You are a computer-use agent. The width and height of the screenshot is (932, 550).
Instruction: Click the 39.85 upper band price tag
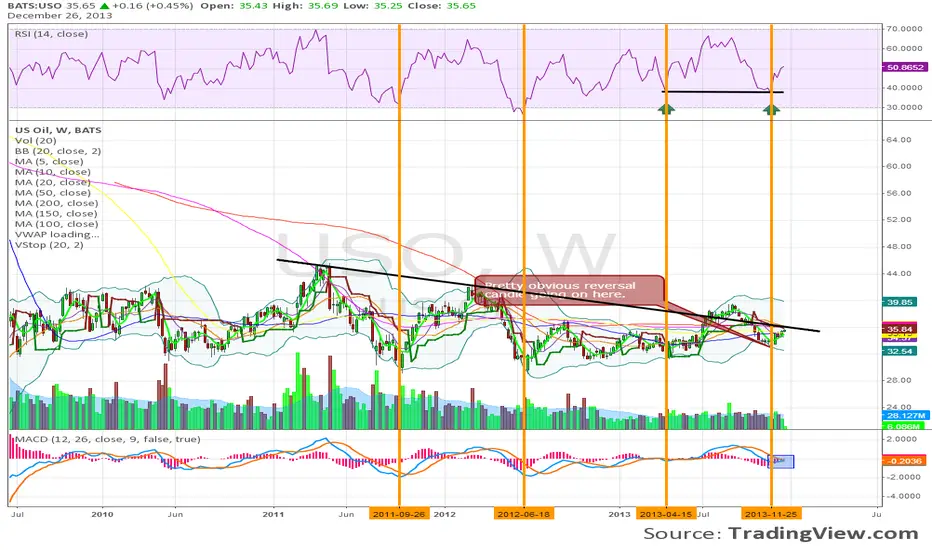pos(900,302)
